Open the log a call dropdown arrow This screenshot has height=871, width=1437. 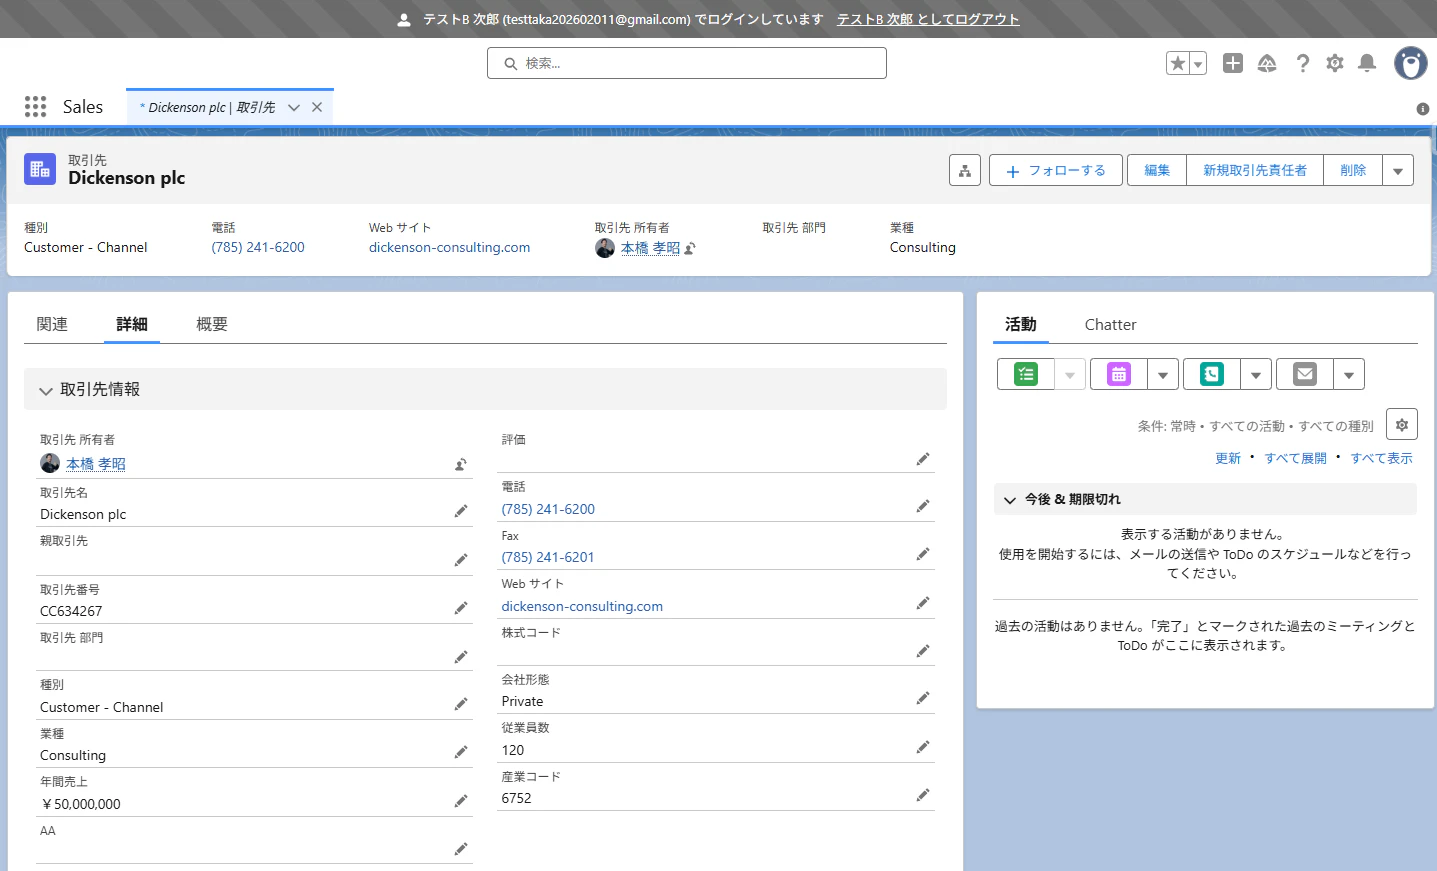[1256, 374]
